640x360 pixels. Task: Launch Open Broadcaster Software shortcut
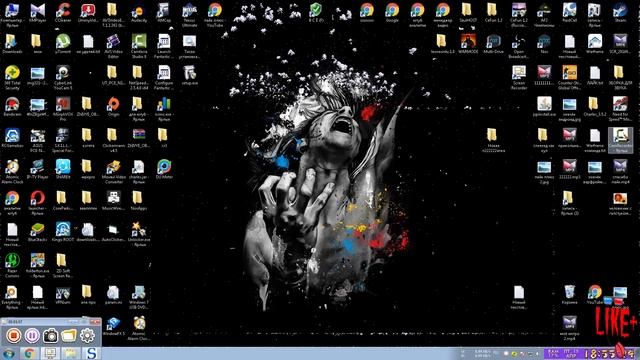click(518, 46)
